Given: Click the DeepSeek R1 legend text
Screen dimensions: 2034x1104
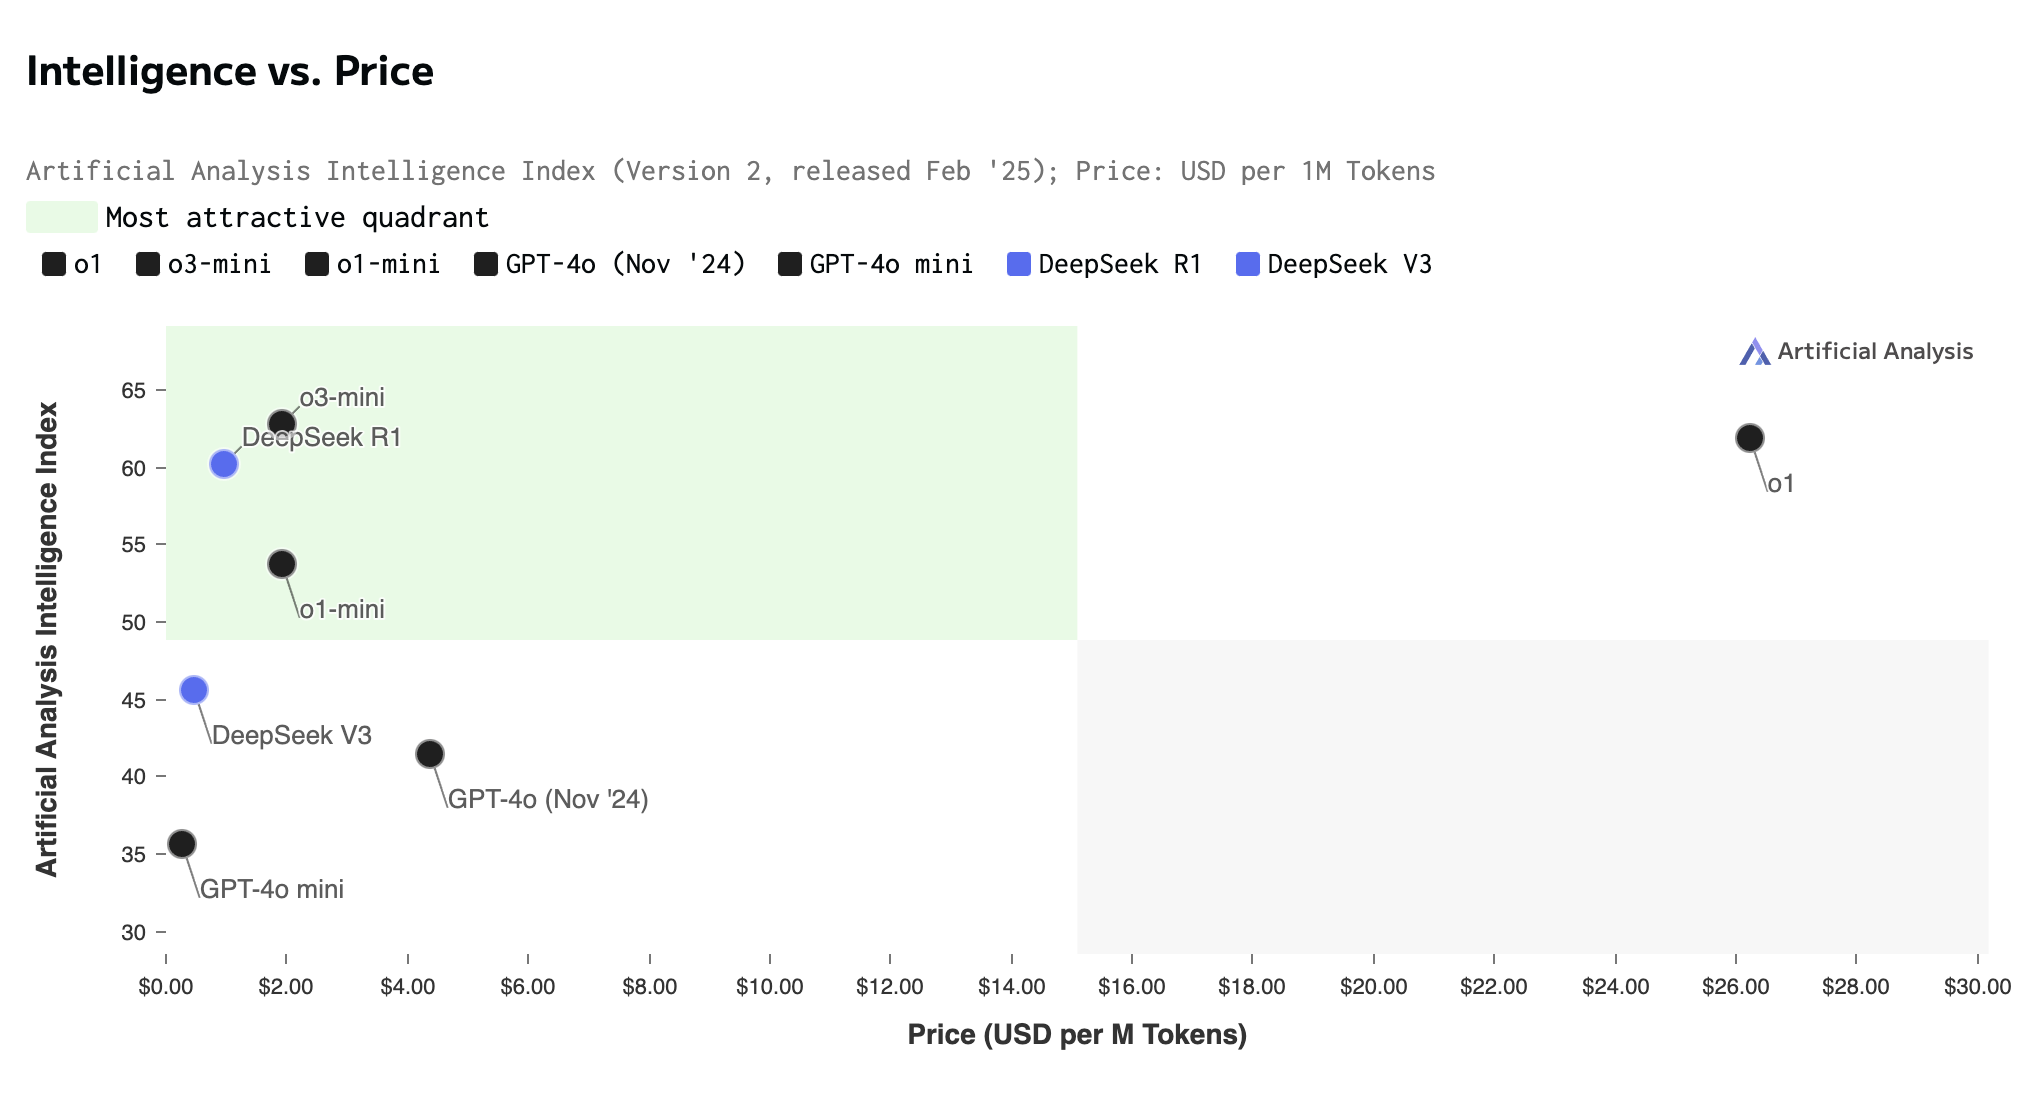Looking at the screenshot, I should (x=1120, y=265).
